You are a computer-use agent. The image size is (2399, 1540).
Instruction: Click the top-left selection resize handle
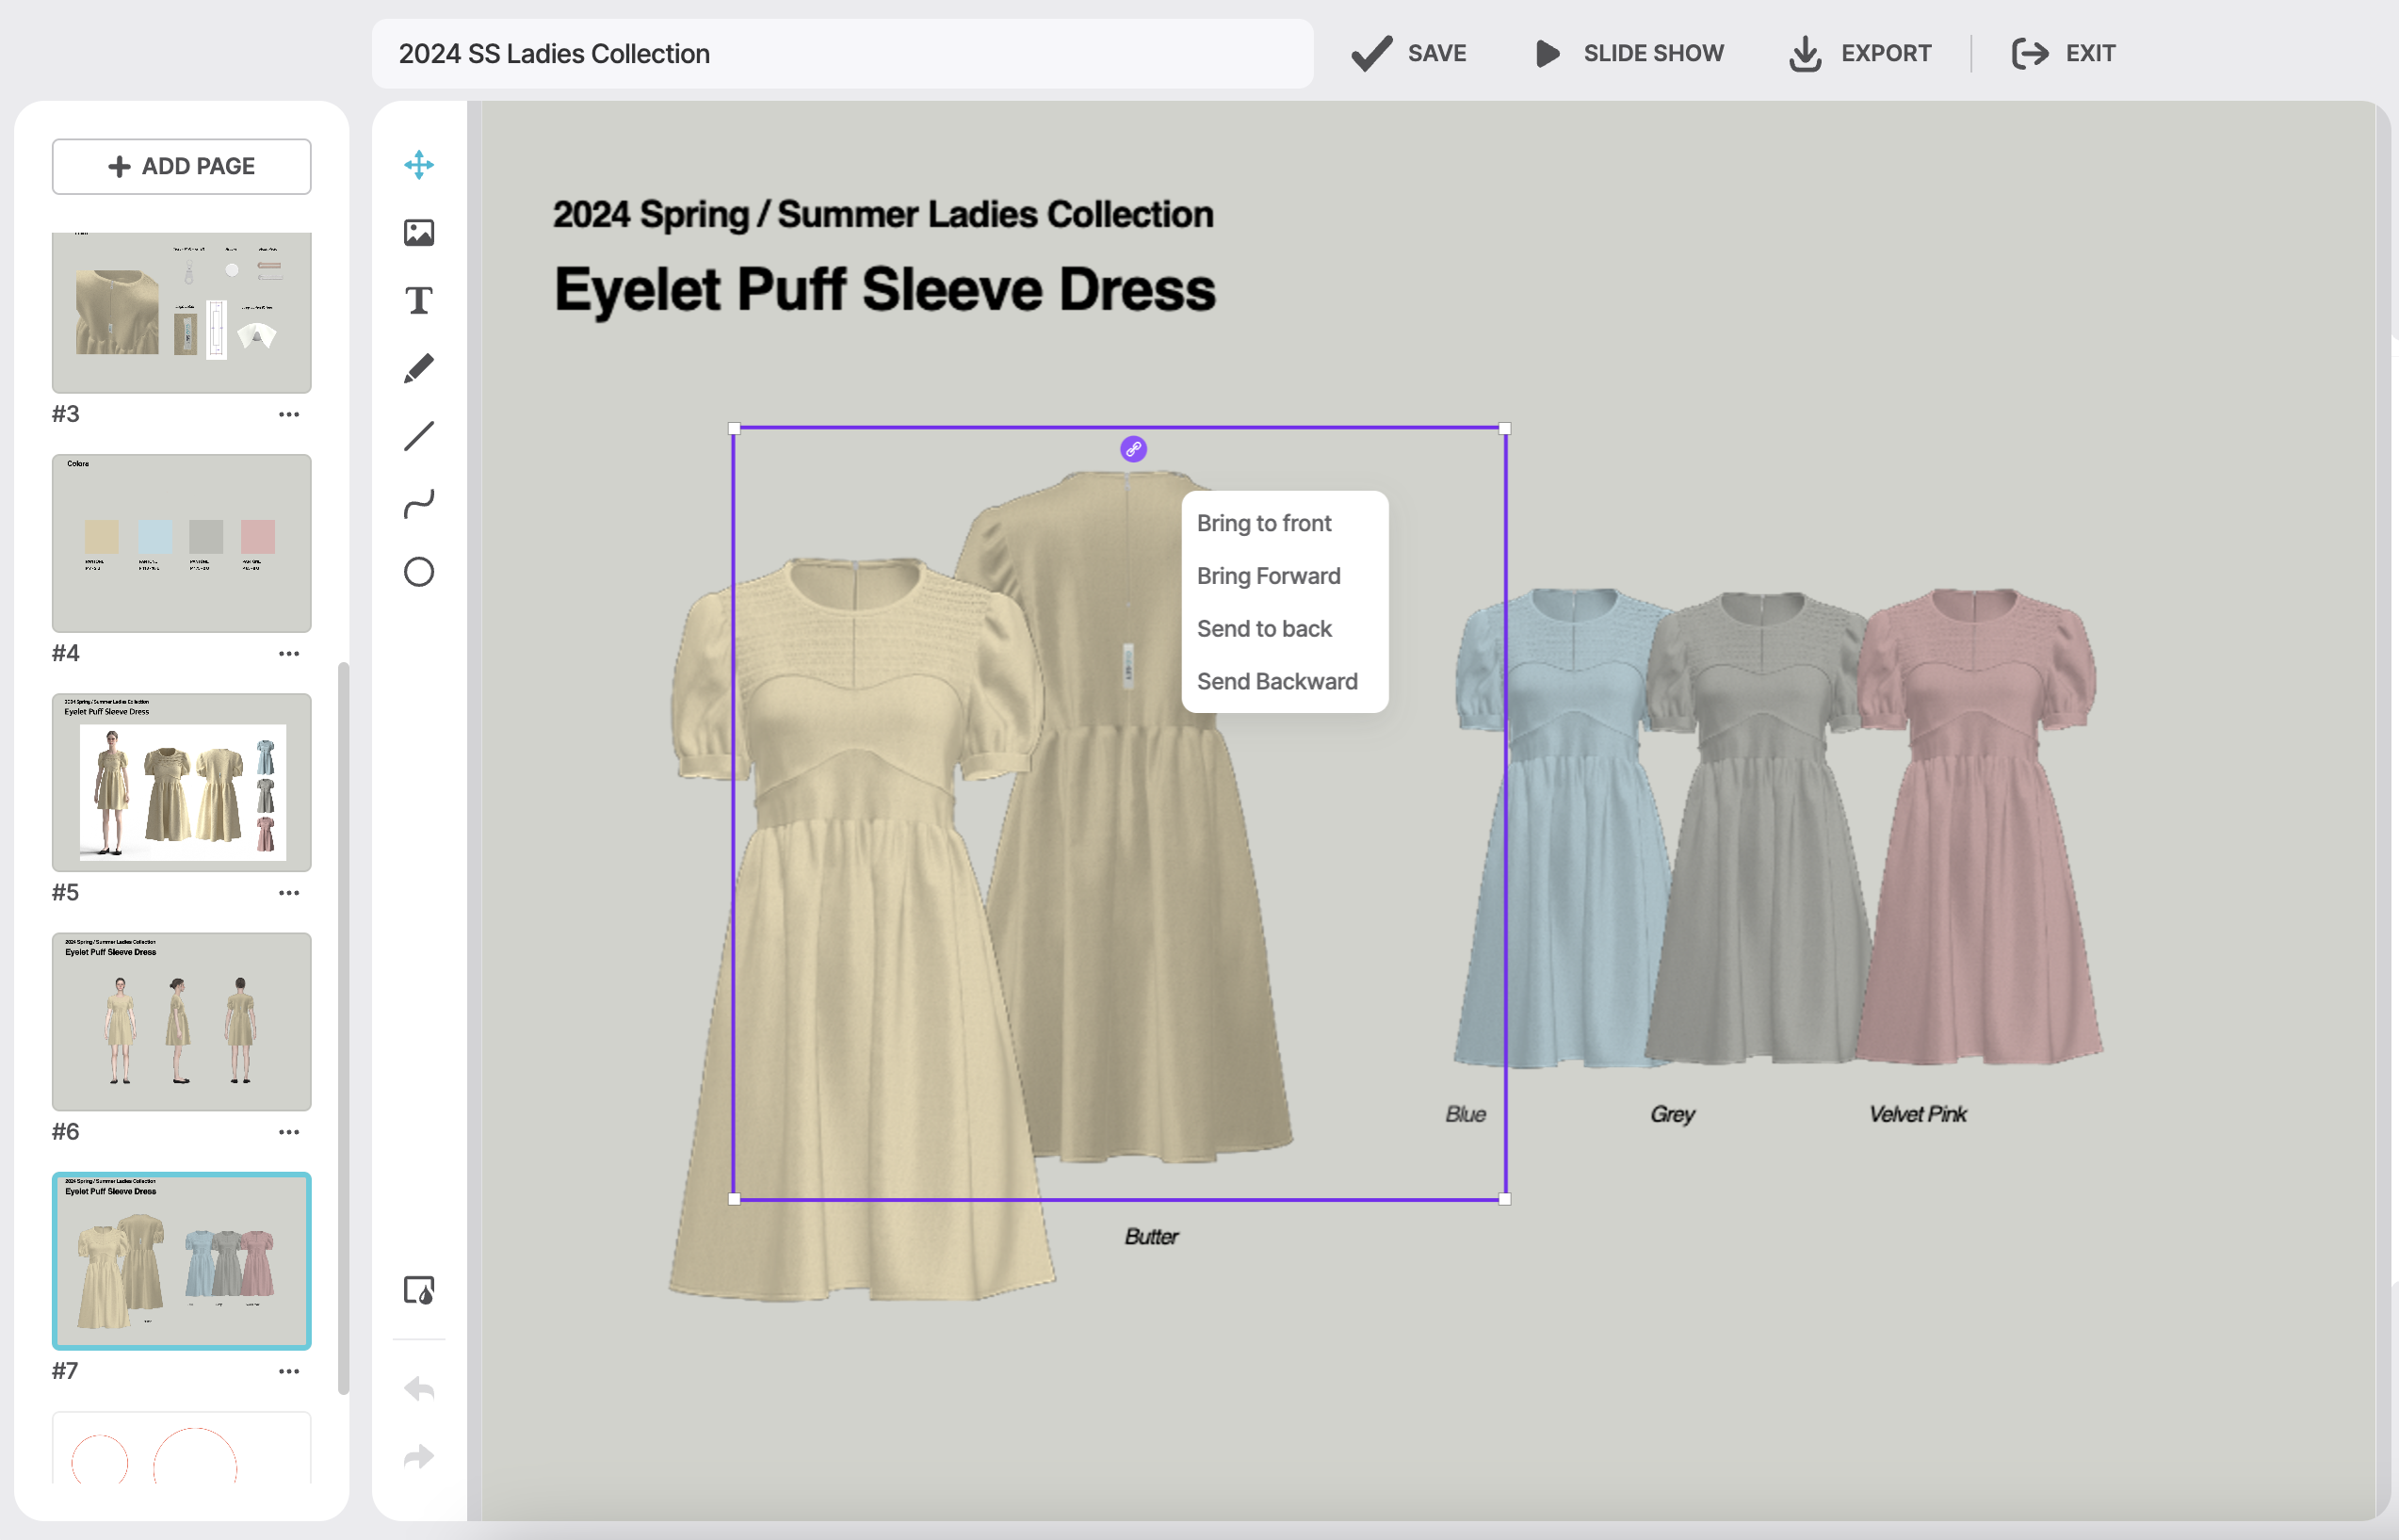point(734,429)
